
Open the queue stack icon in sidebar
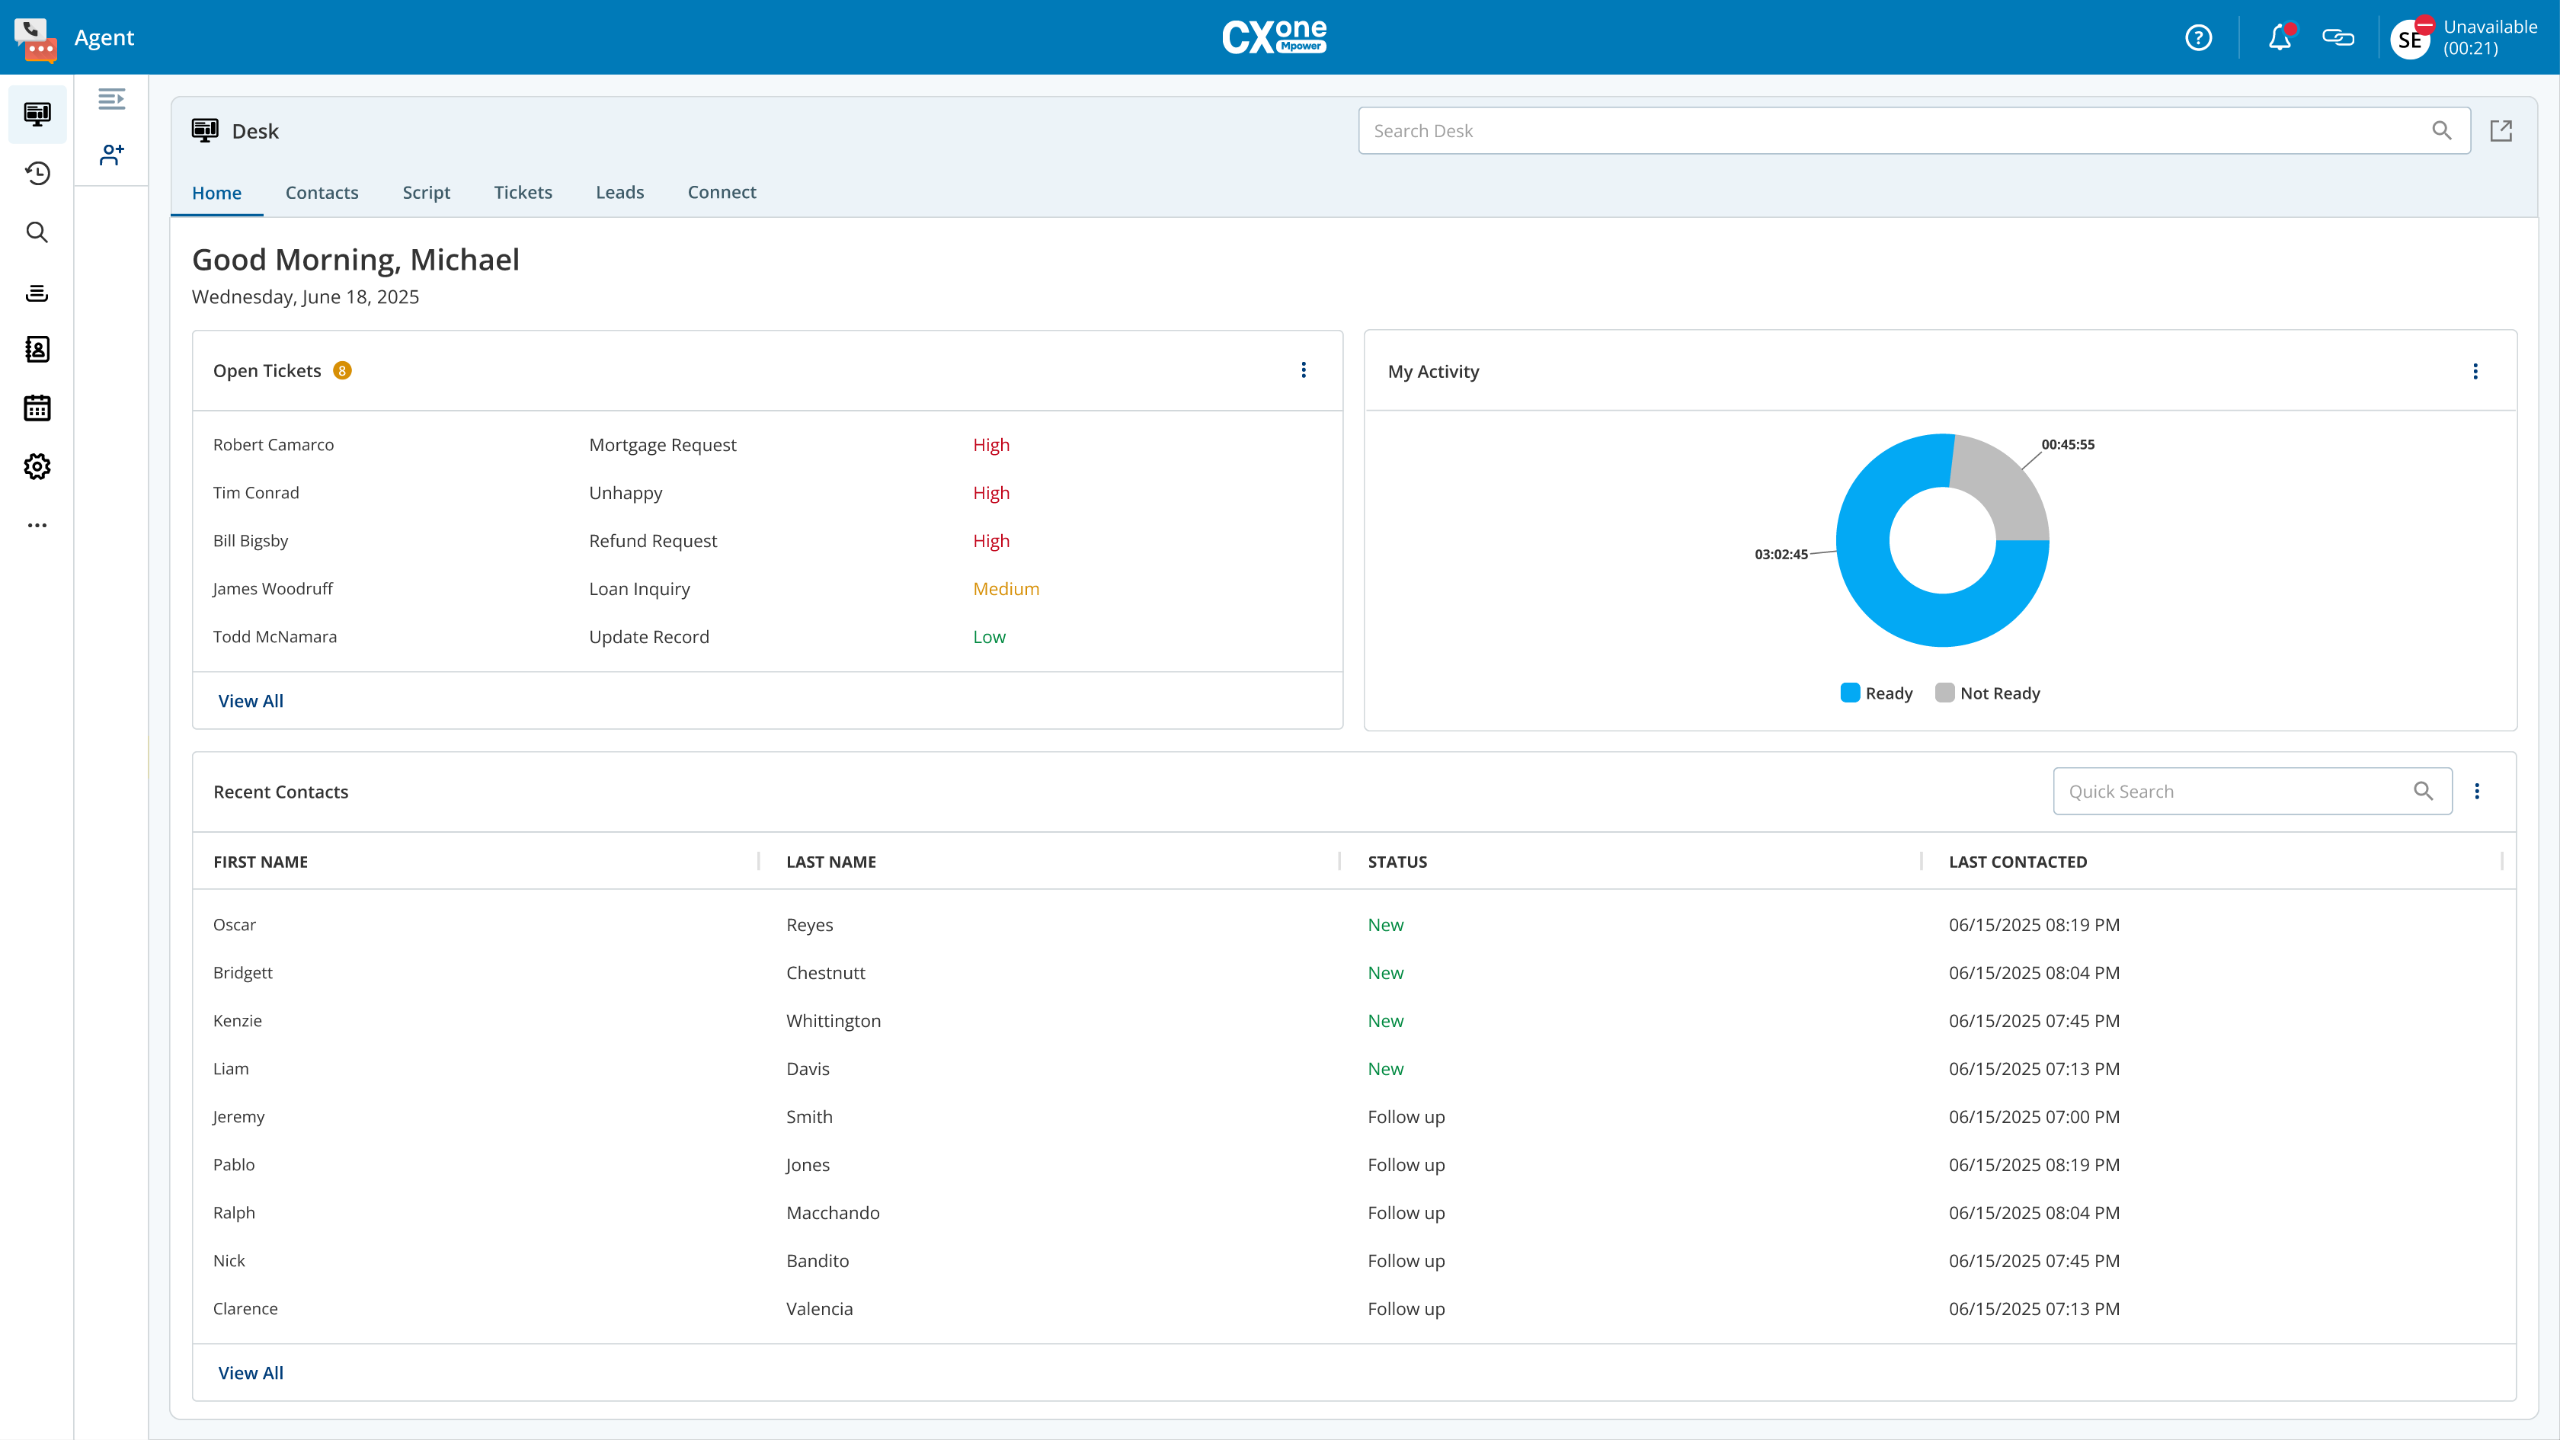(37, 293)
